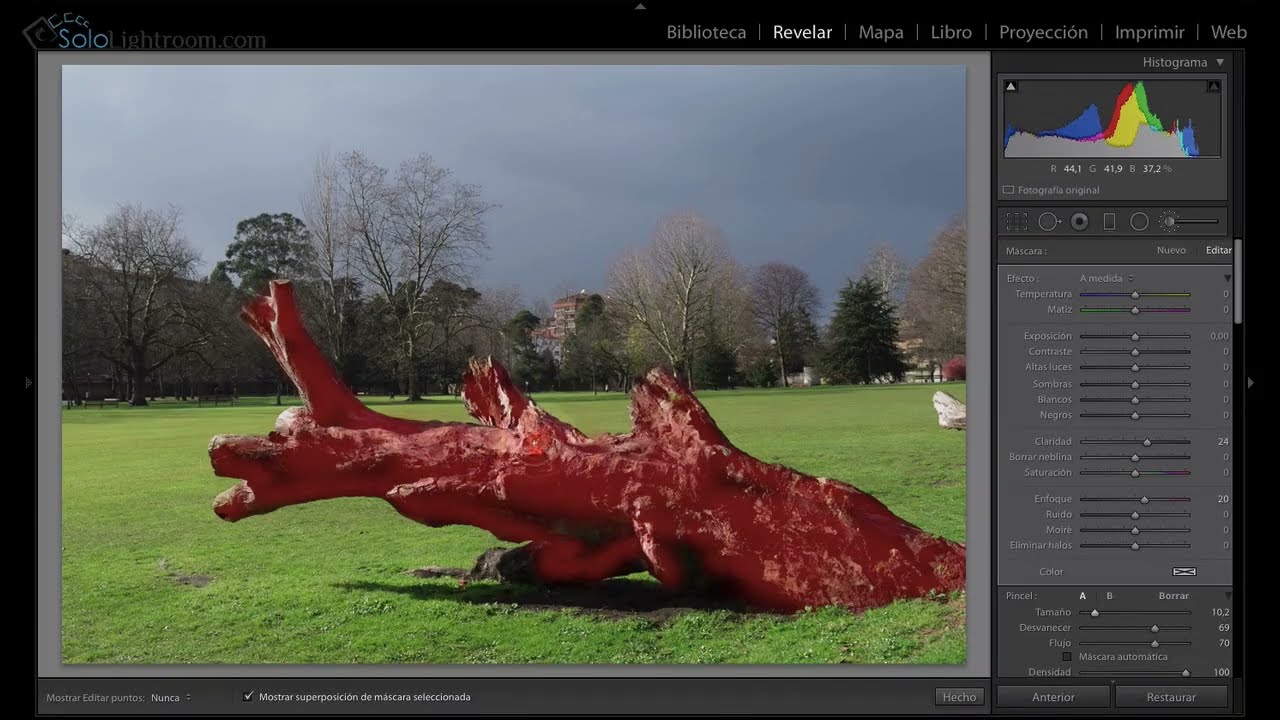Click the Claridad slider handle

(x=1147, y=442)
